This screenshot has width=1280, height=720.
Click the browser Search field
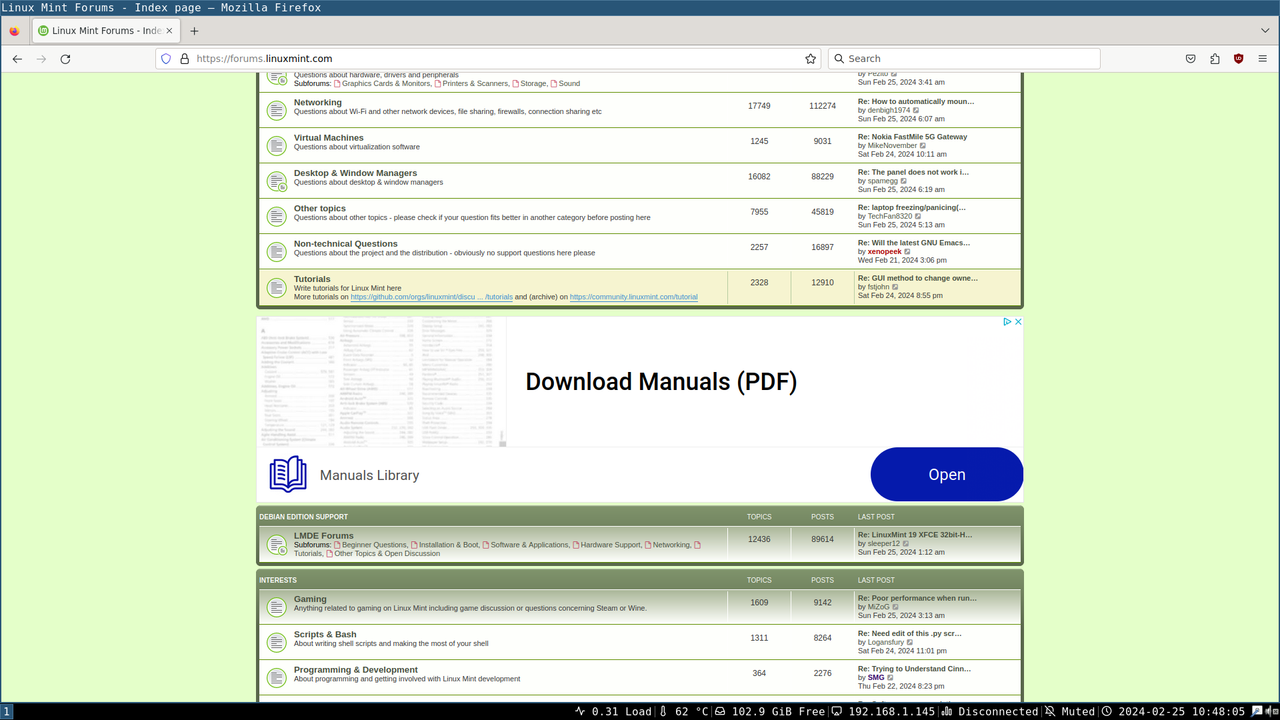964,59
